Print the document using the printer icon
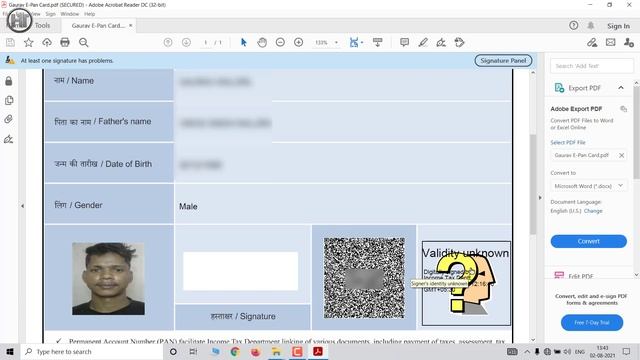 tap(65, 42)
